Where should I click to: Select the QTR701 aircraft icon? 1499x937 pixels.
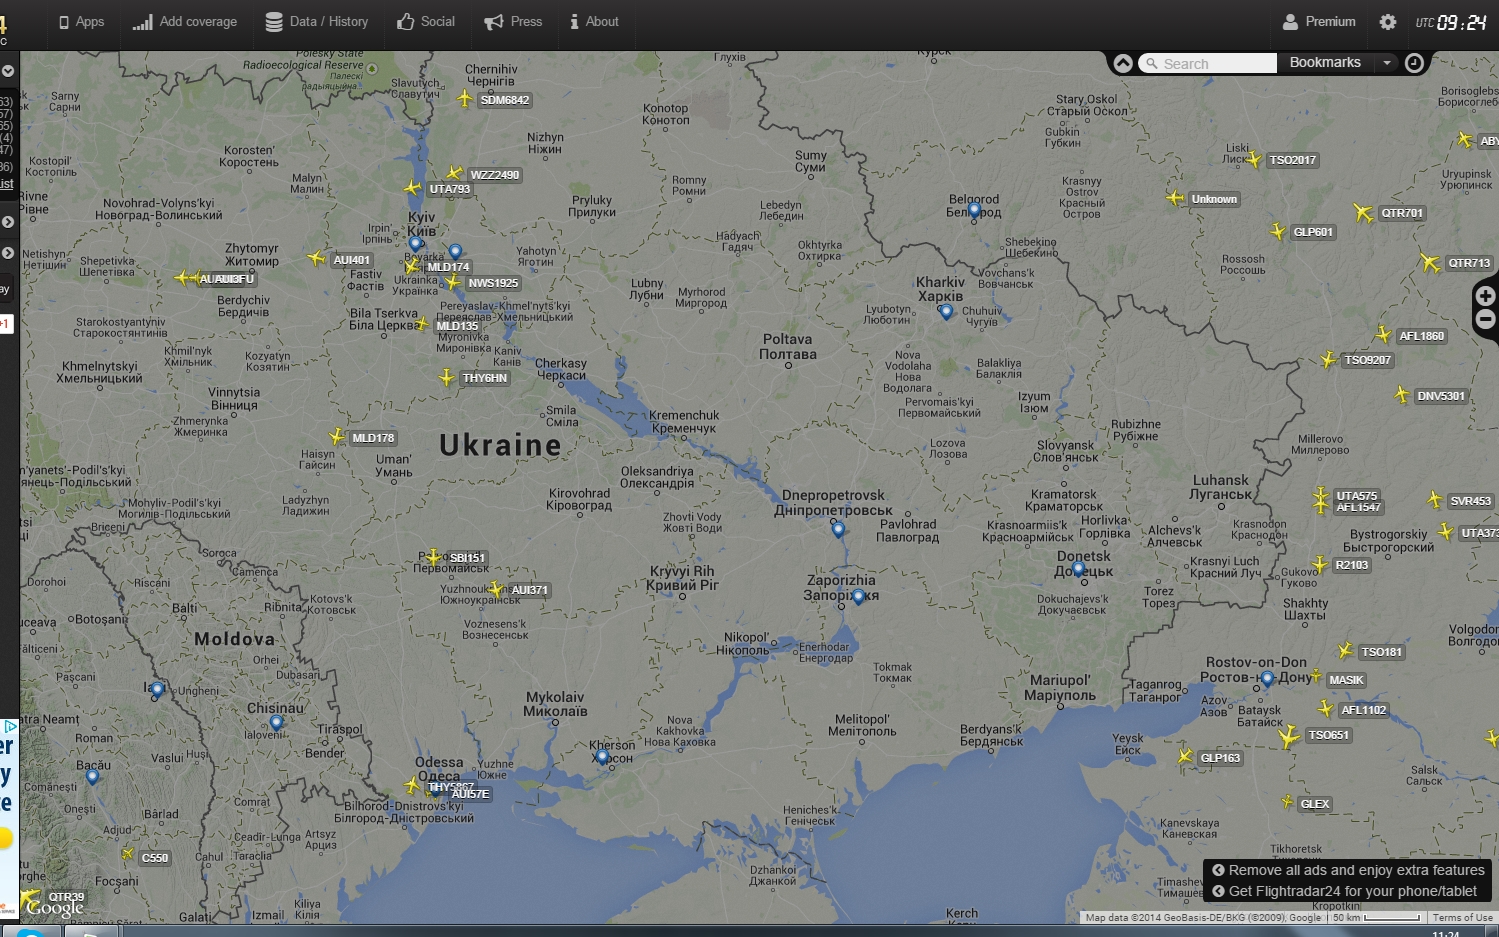tap(1363, 212)
